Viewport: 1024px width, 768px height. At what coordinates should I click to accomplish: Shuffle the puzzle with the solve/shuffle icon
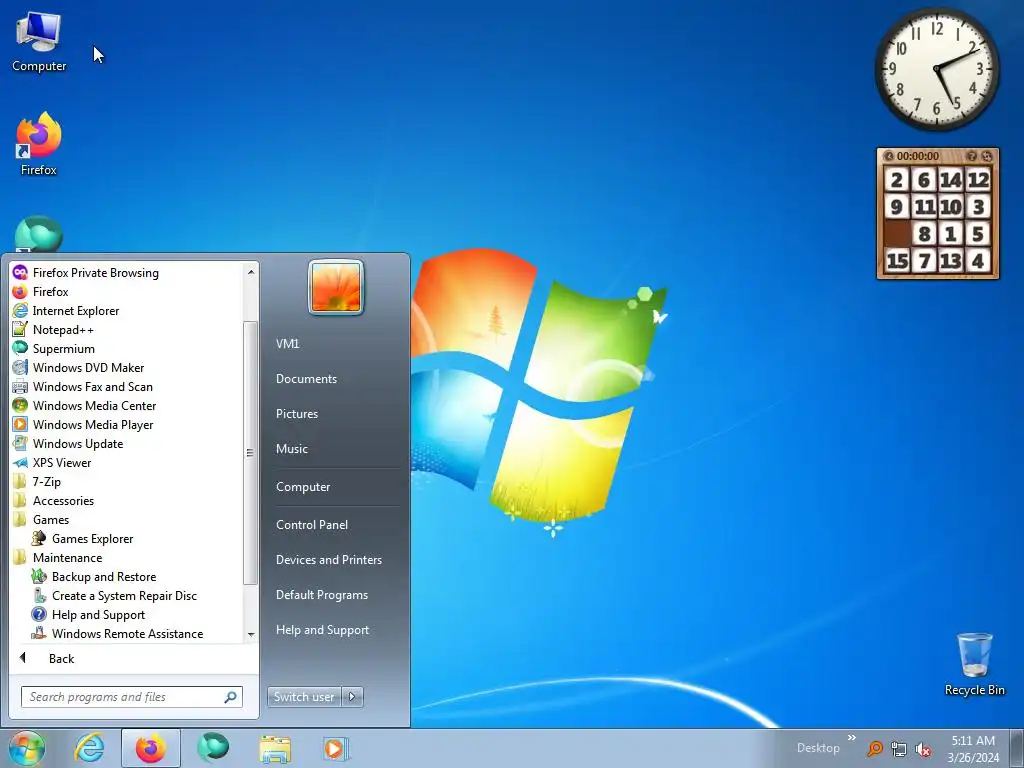(987, 156)
